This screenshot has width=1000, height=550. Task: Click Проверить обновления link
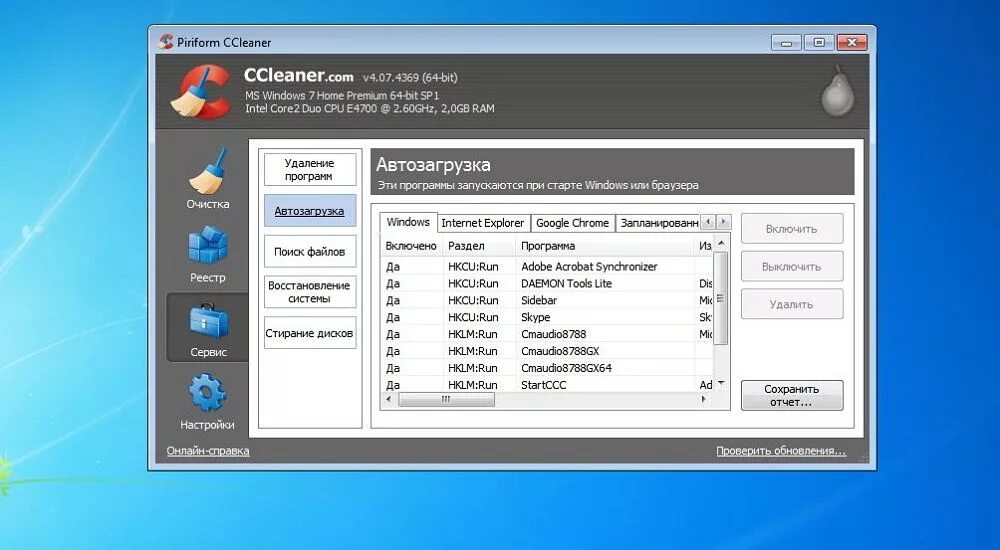(x=781, y=450)
